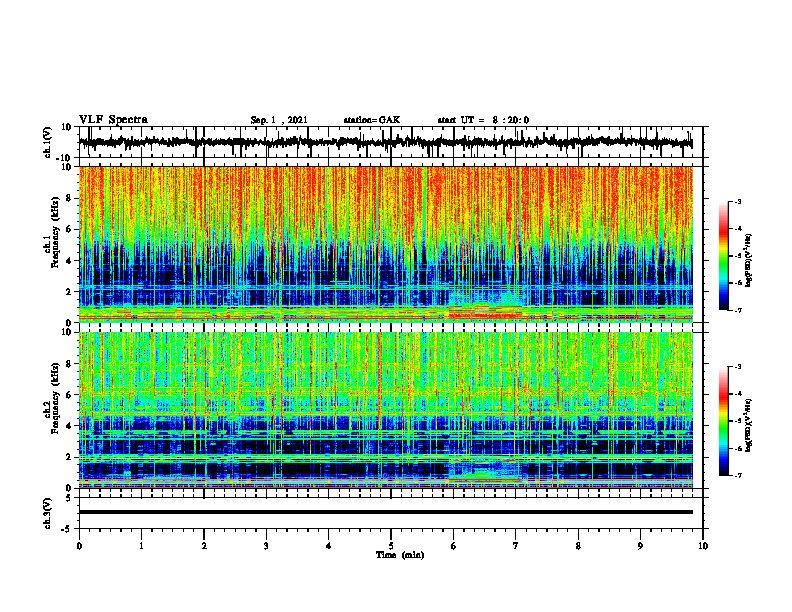Click the ch.1 spectrogram color bar
Viewport: 792px width, 612px height.
pyautogui.click(x=724, y=256)
